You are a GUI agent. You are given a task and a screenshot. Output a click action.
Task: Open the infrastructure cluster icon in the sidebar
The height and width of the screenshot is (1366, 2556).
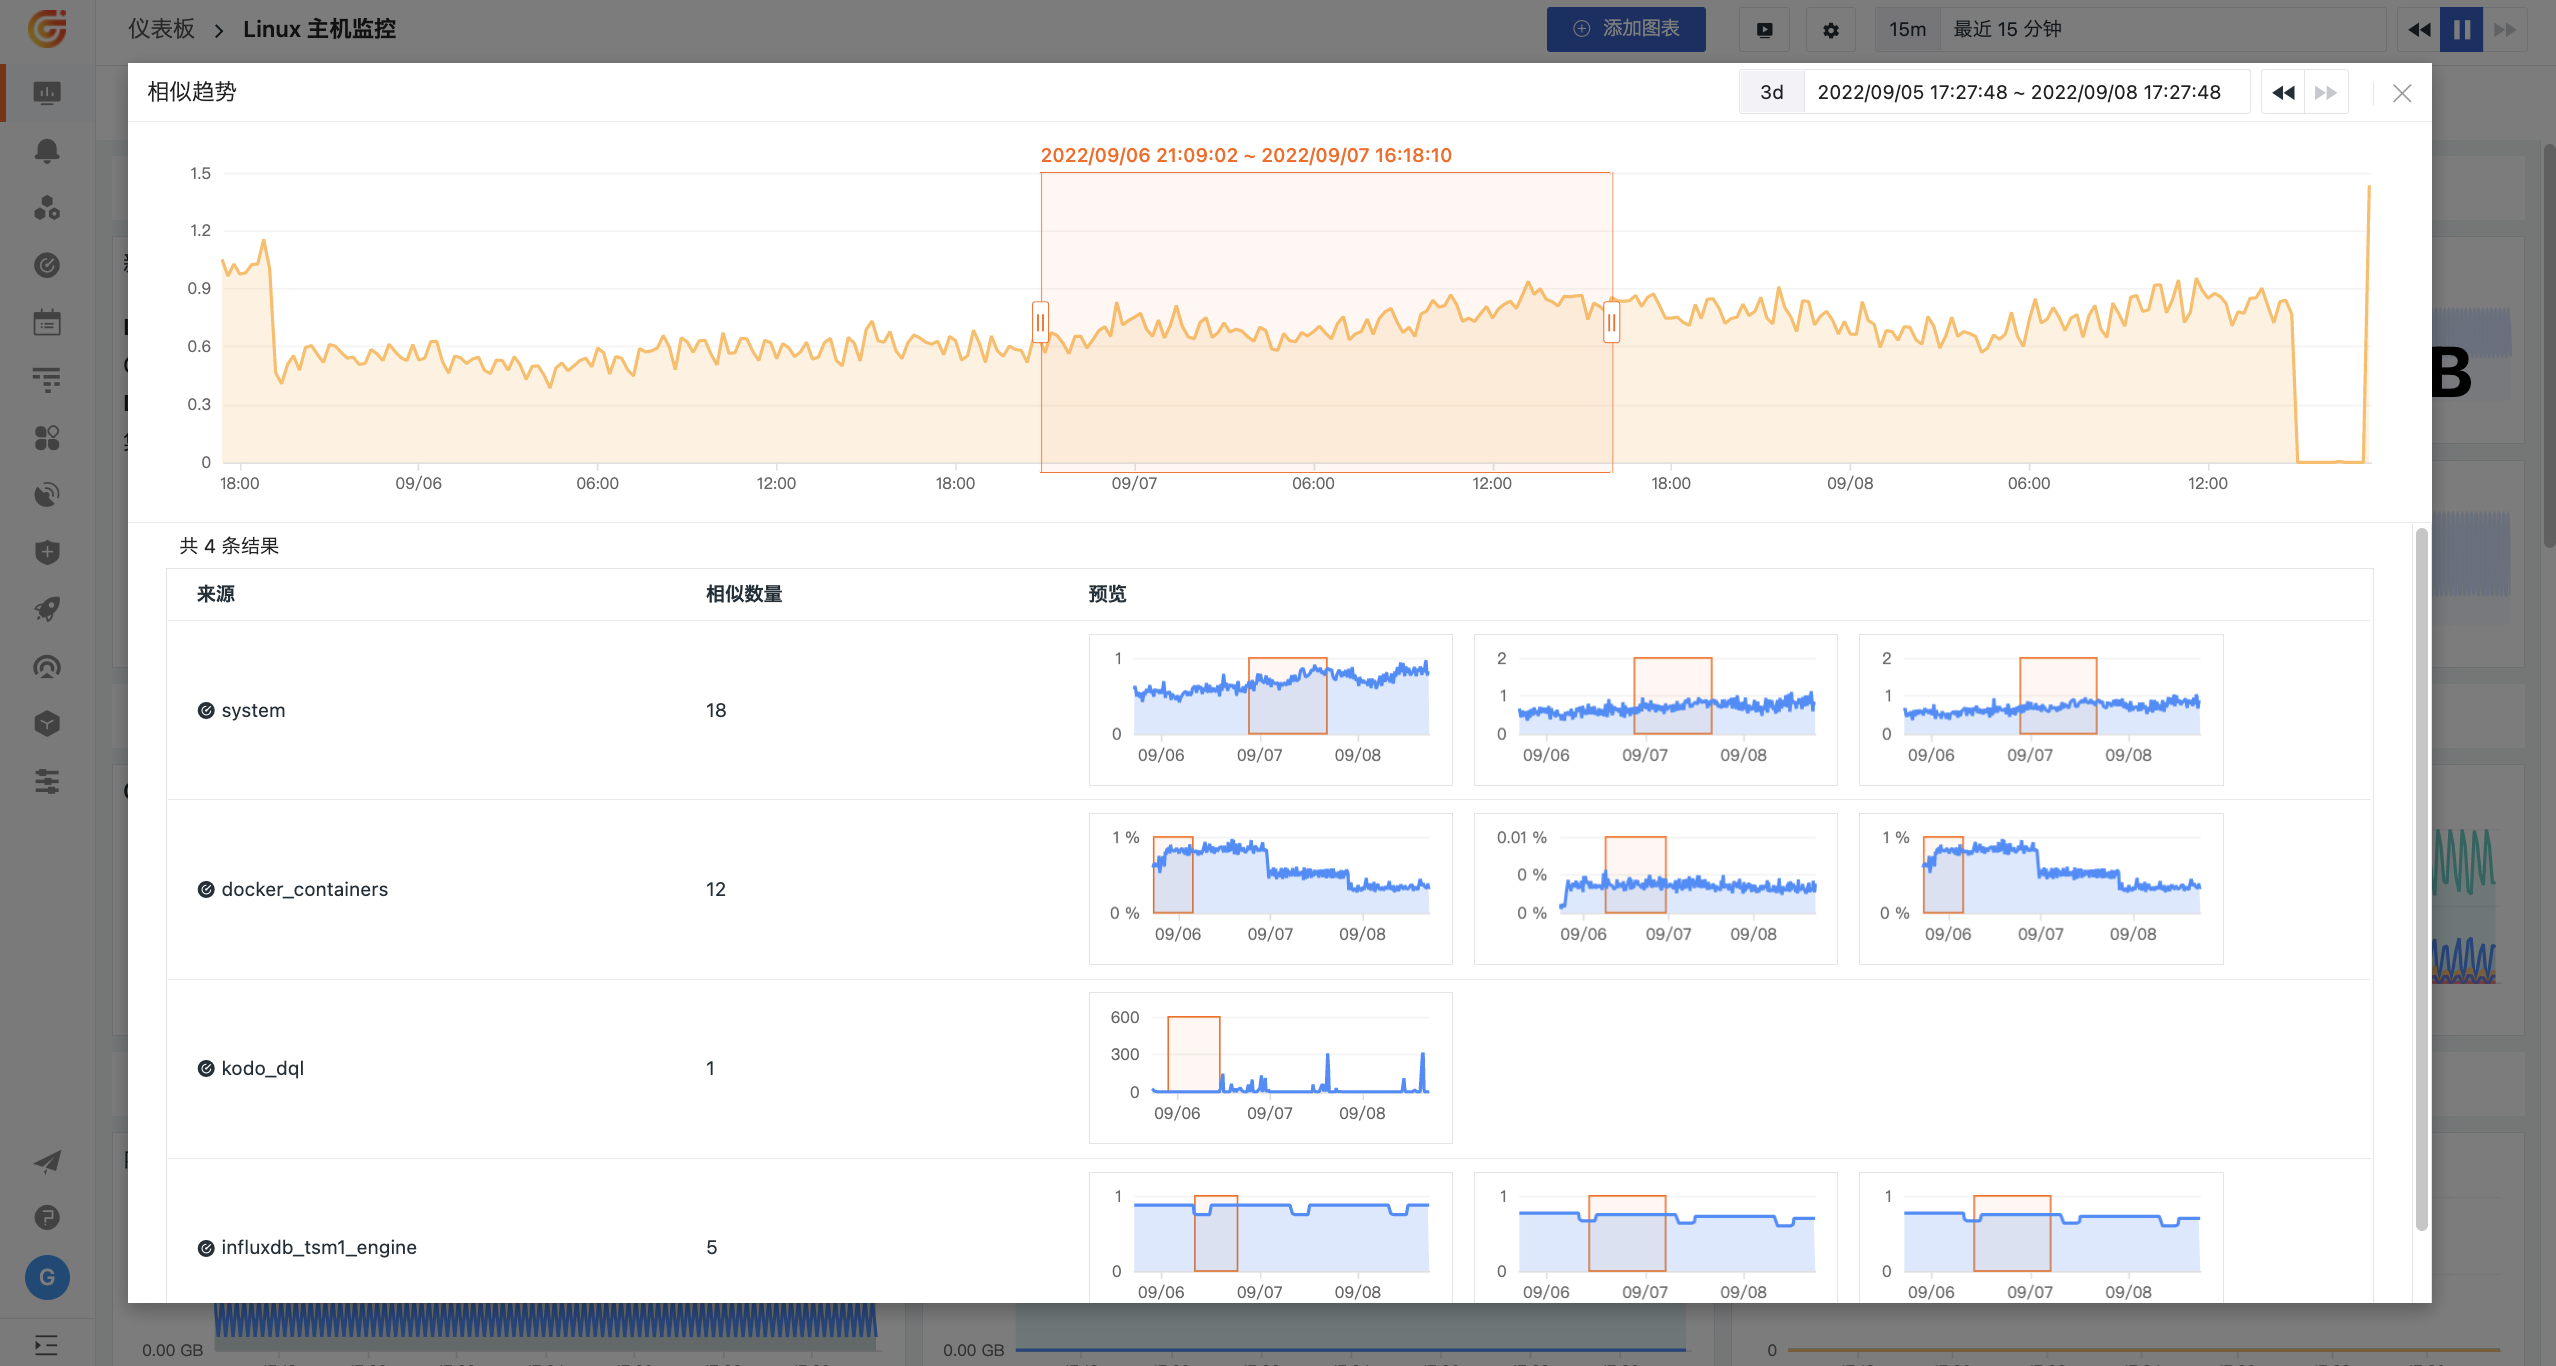pos(47,208)
